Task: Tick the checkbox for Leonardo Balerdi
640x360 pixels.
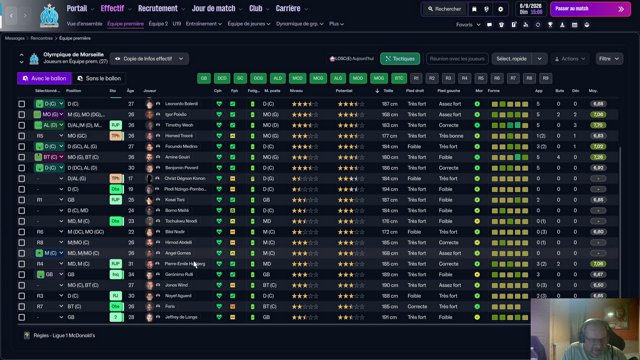Action: [x=22, y=104]
